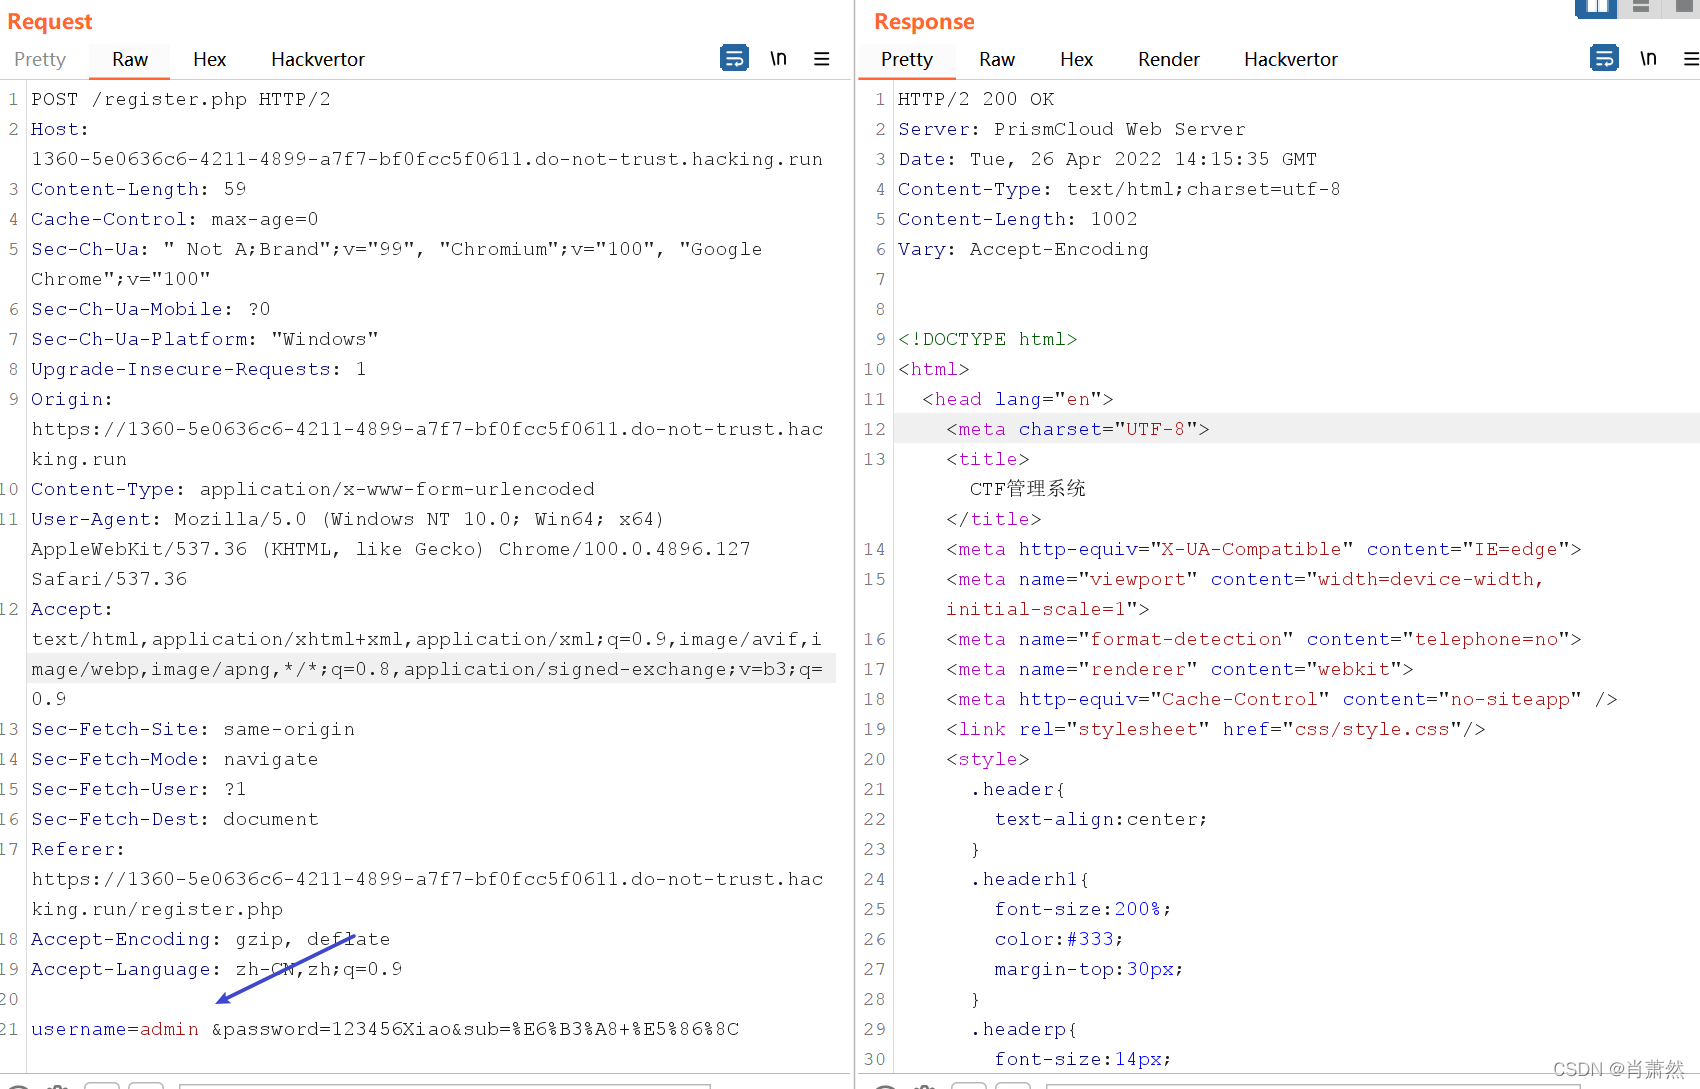This screenshot has height=1089, width=1700.
Task: Click the Referer header name in request
Action: click(78, 849)
